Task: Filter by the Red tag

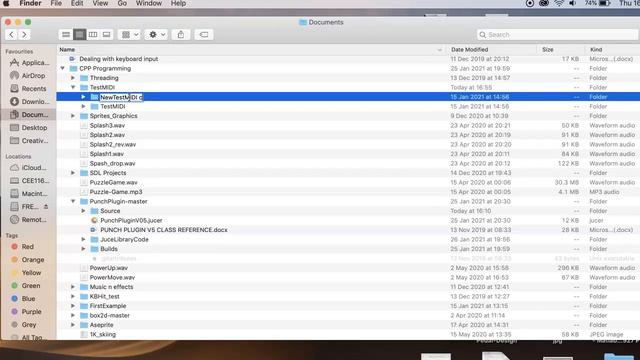Action: [x=22, y=247]
